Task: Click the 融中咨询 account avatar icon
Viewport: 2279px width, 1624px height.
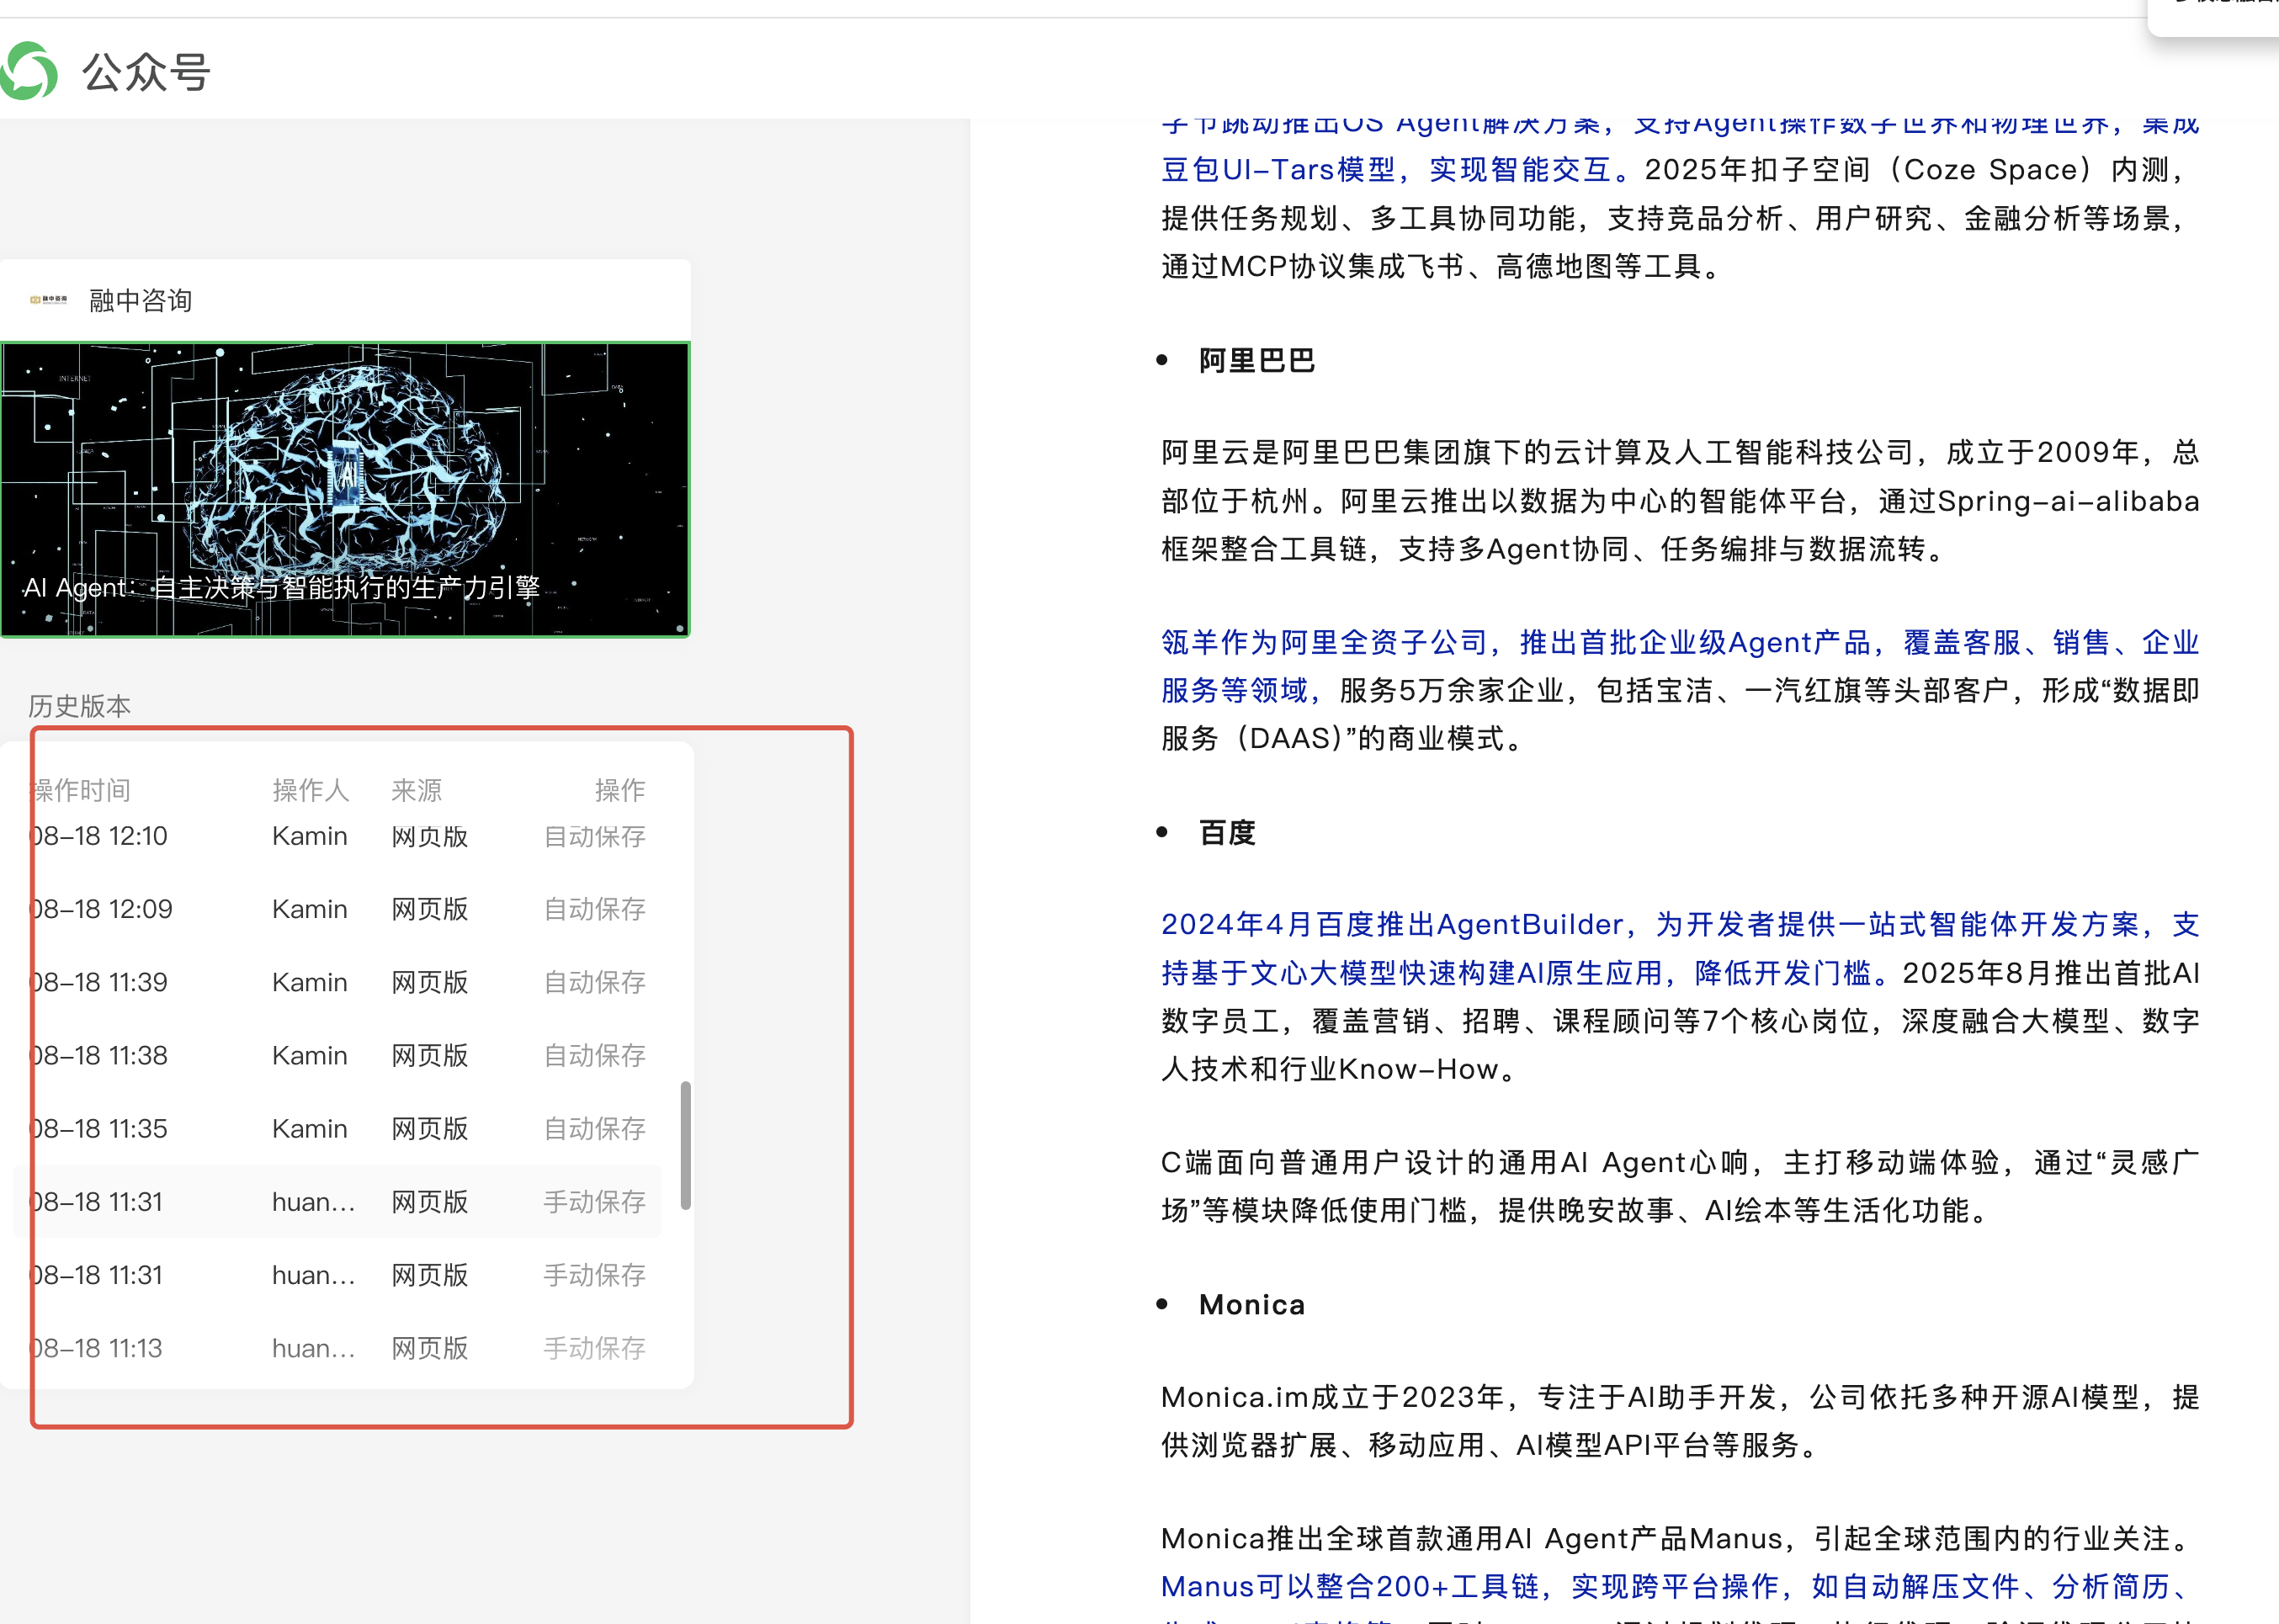Action: (48, 300)
